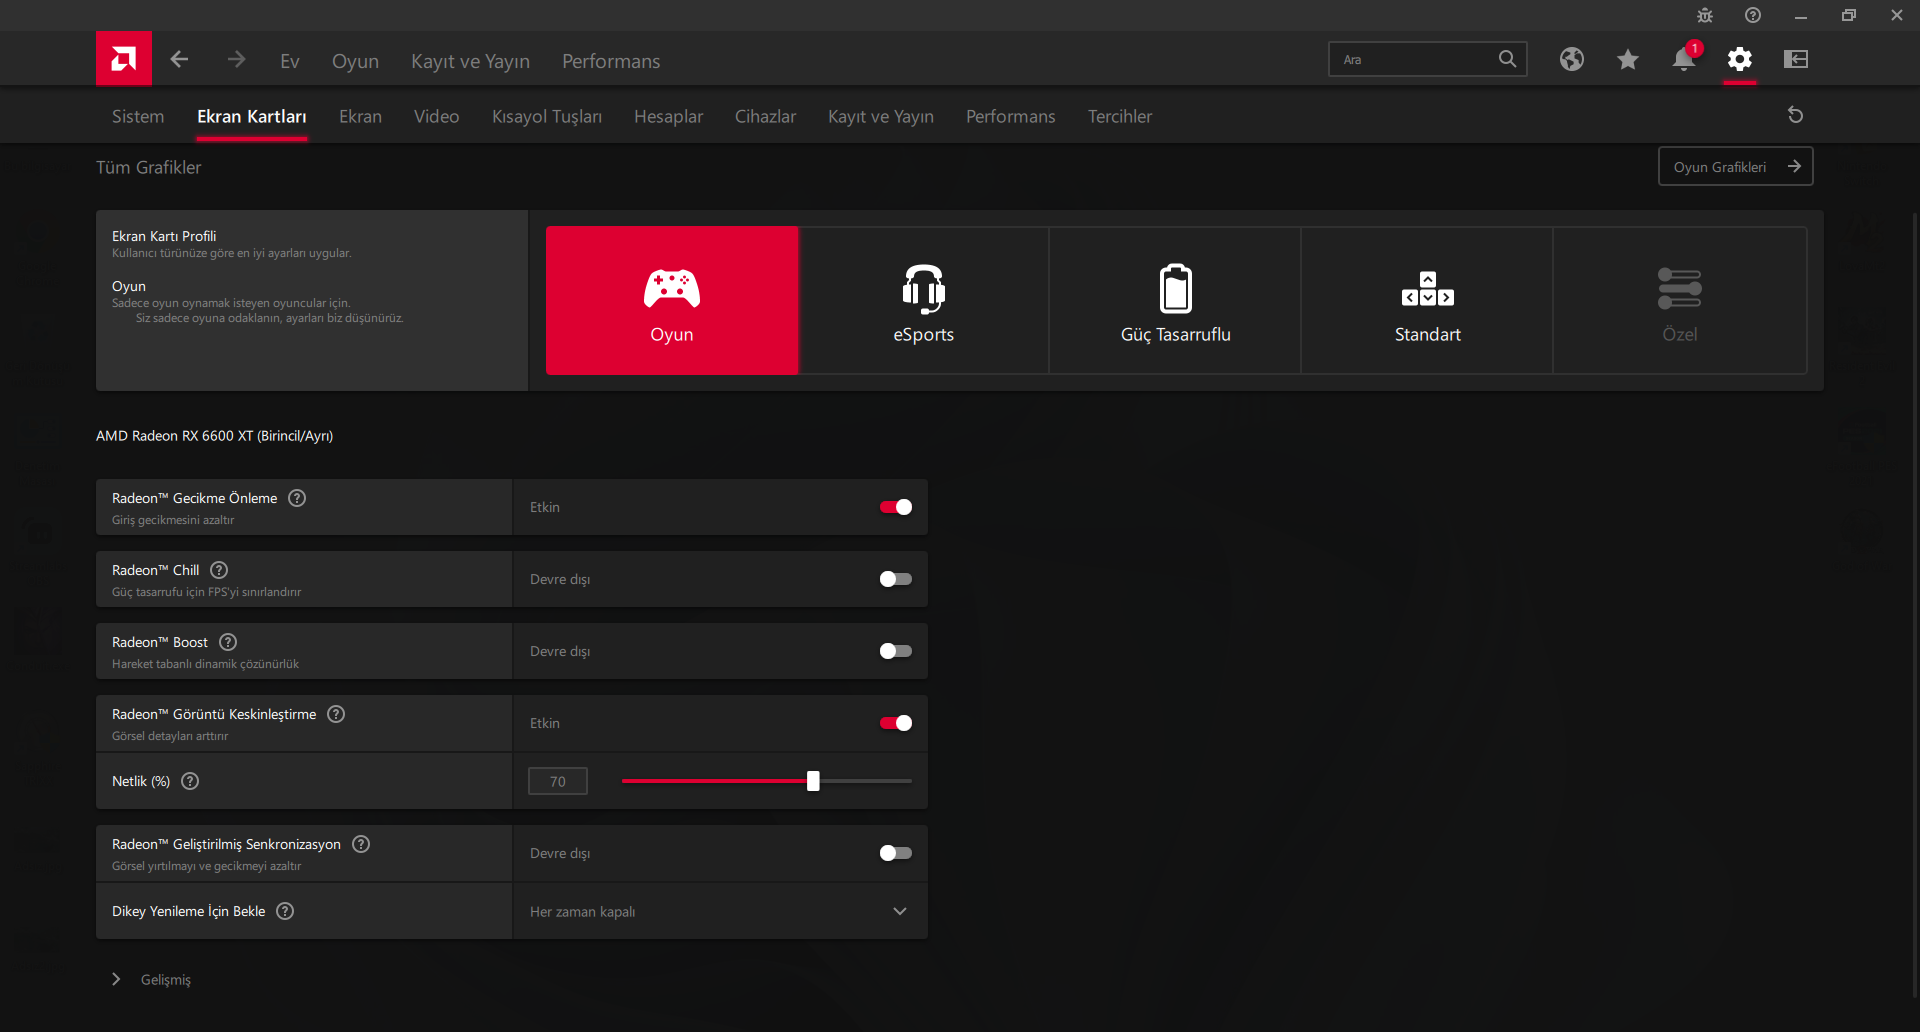The width and height of the screenshot is (1920, 1032).
Task: Show help for Radeon Geliştirilmiş Senkronizasyon
Action: pos(361,844)
